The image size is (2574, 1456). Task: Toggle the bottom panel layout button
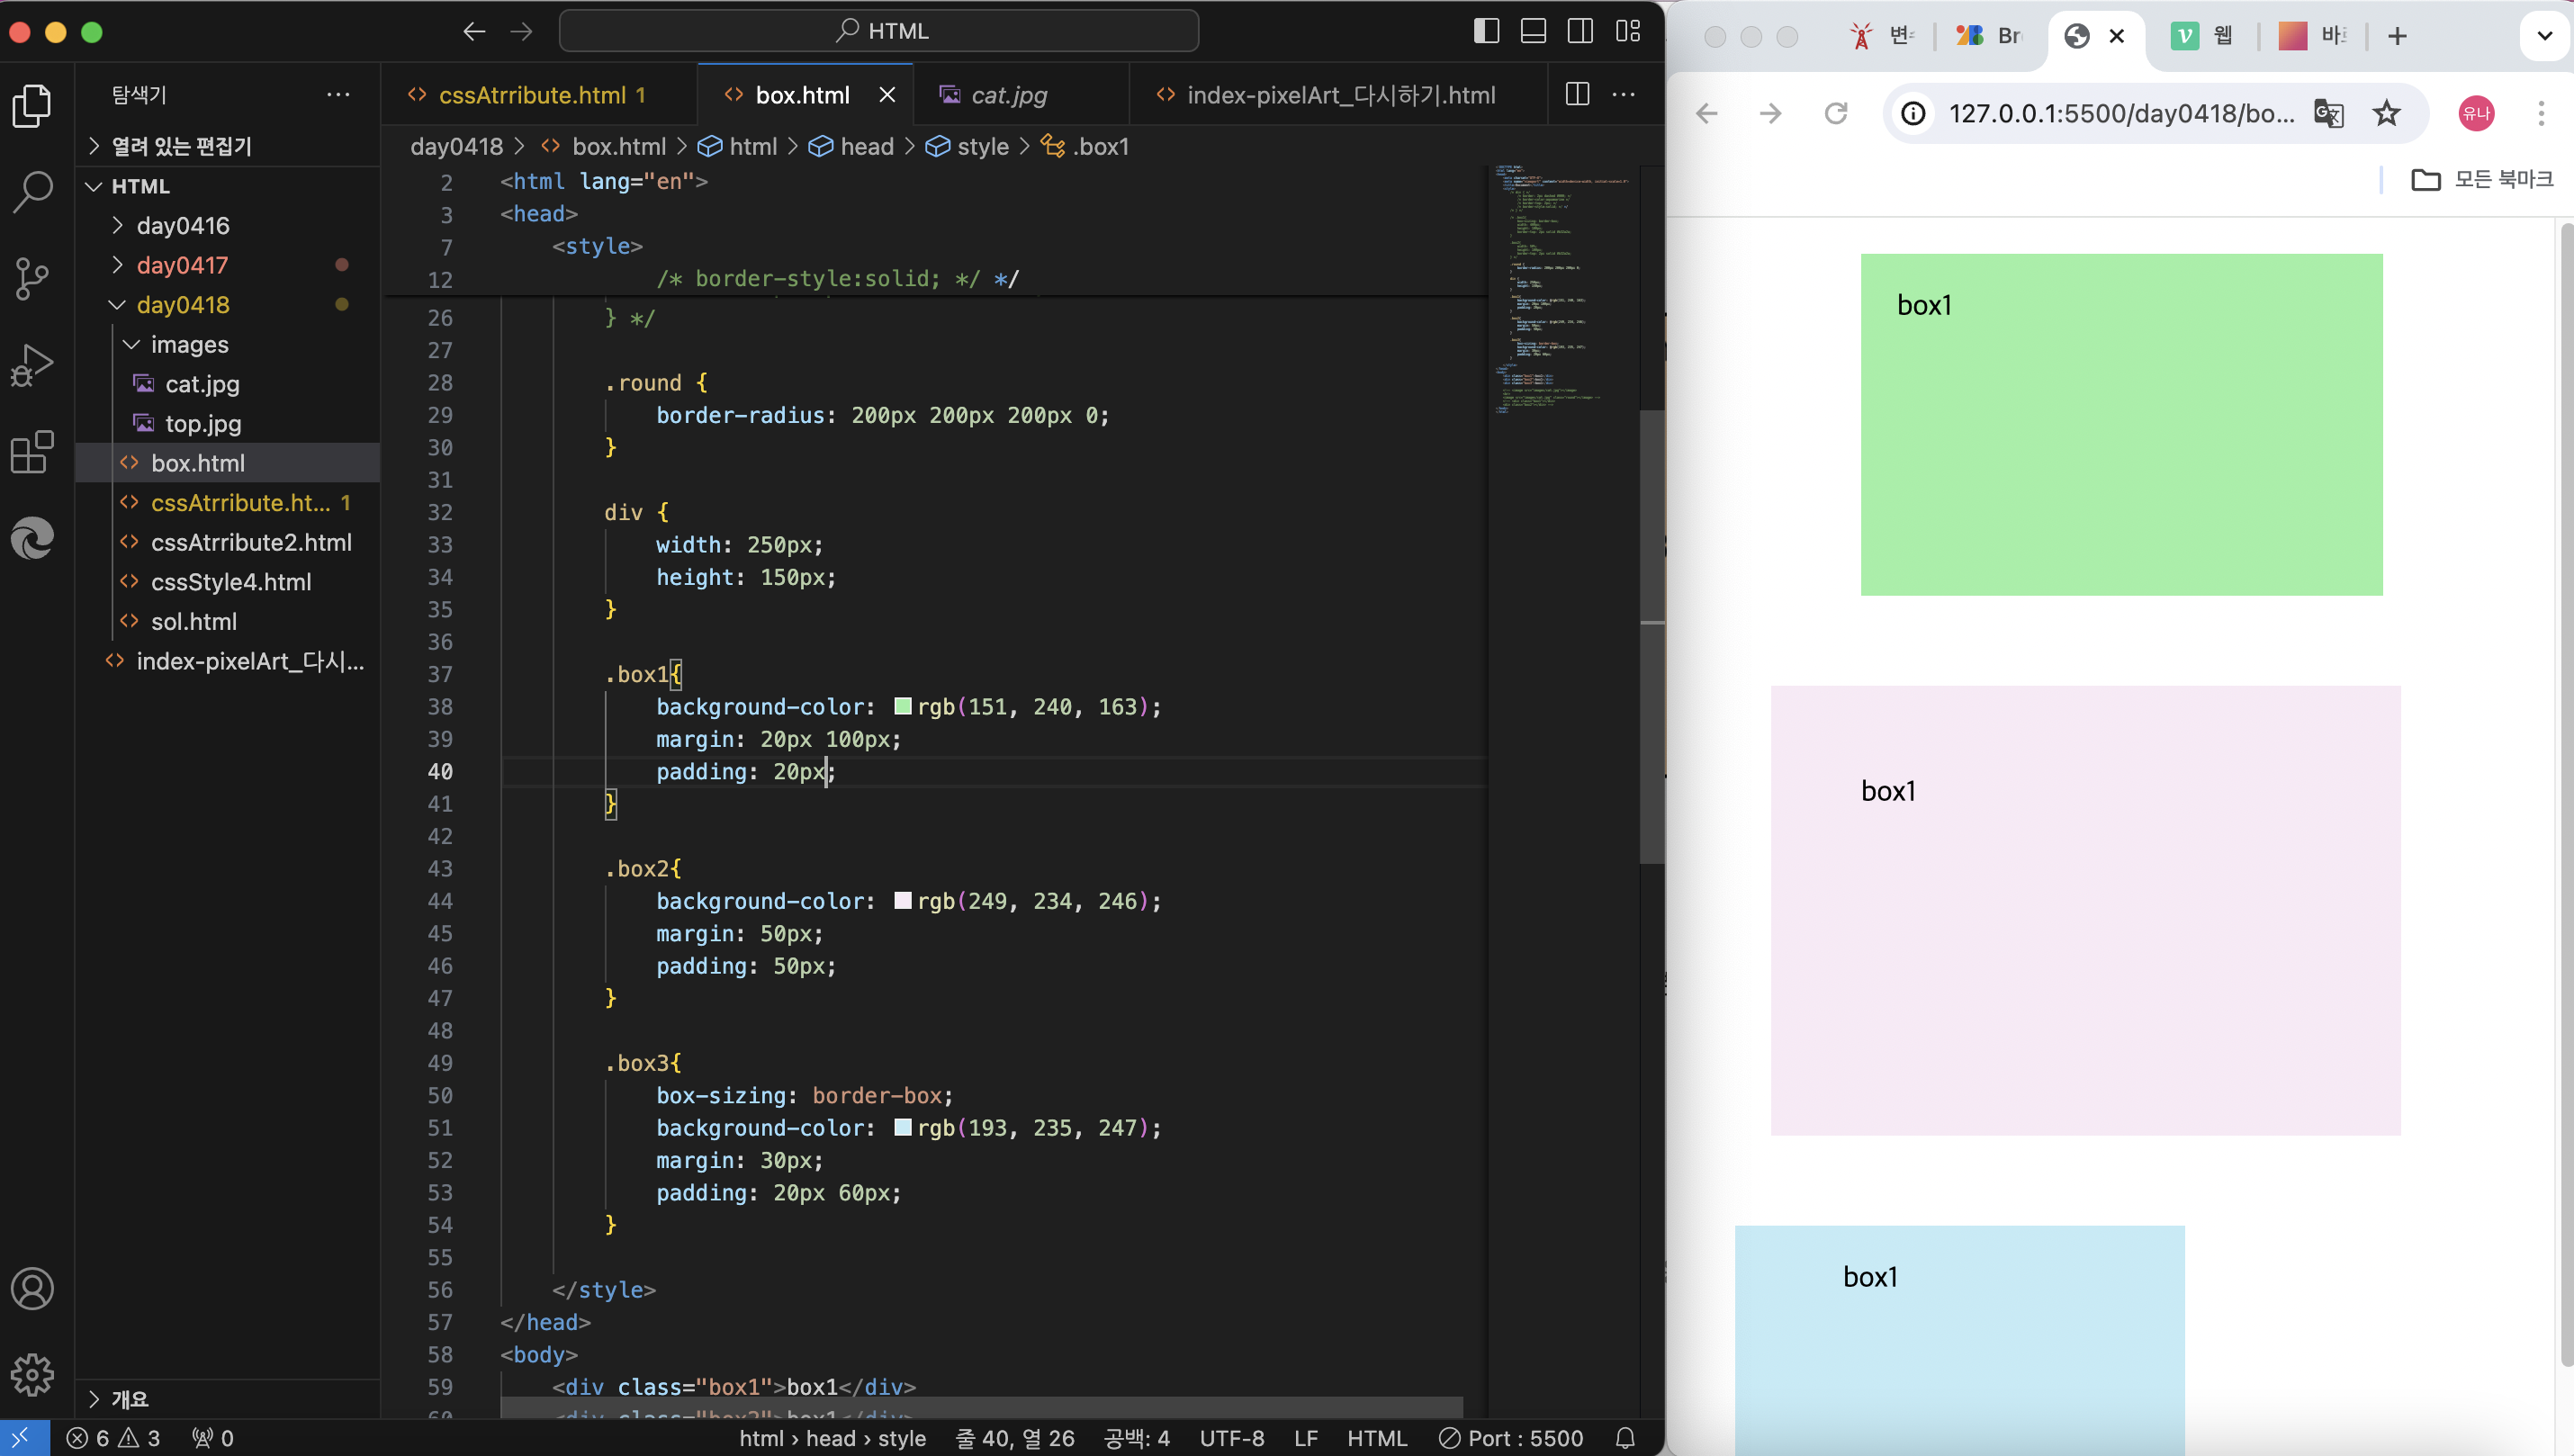coord(1533,31)
